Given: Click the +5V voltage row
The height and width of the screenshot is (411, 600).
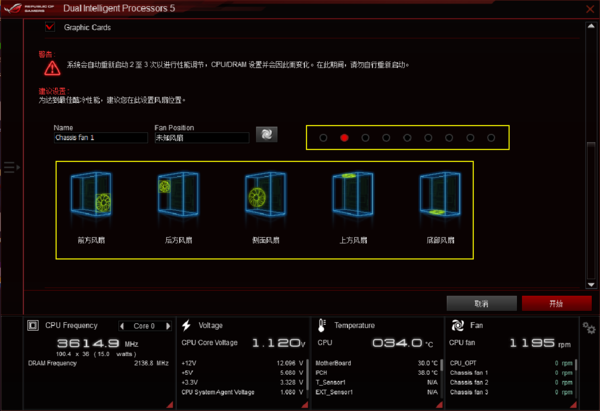Looking at the screenshot, I should (242, 373).
